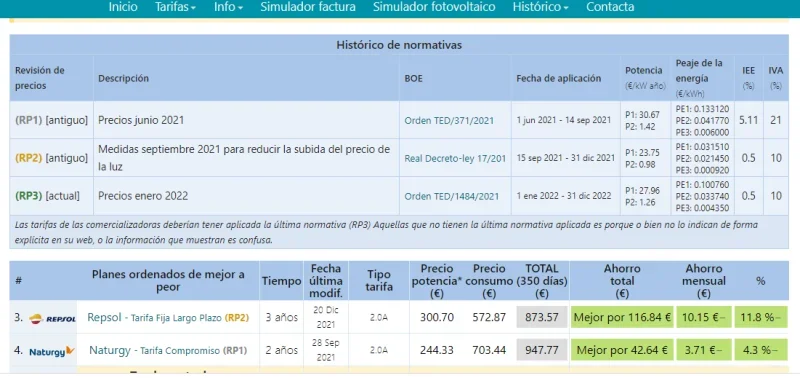The image size is (800, 378).
Task: Click the Naturgy total 947.77
Action: tap(542, 350)
